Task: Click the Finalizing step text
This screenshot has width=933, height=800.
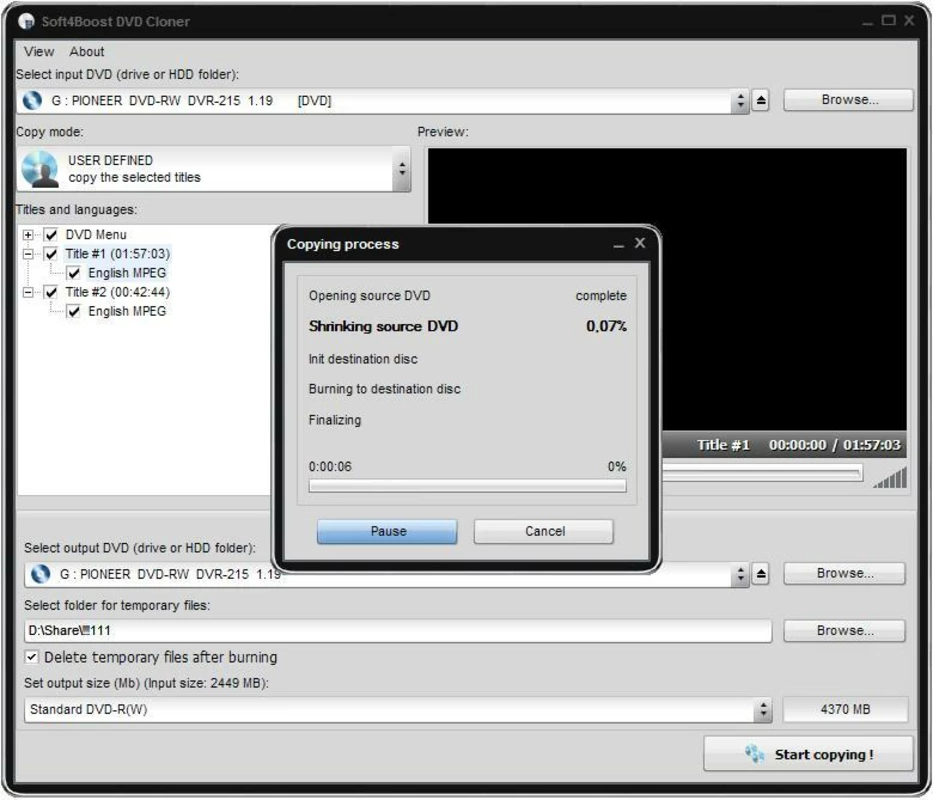Action: click(x=334, y=420)
